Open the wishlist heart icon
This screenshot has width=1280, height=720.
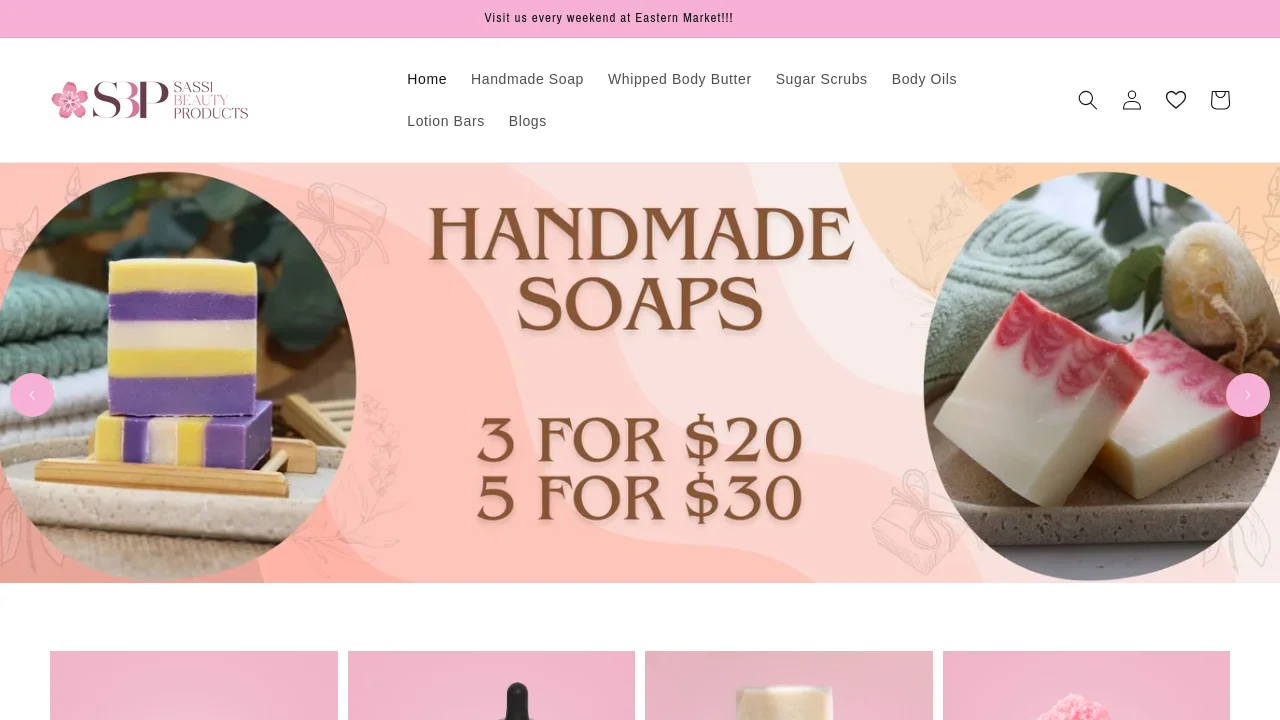[x=1176, y=100]
